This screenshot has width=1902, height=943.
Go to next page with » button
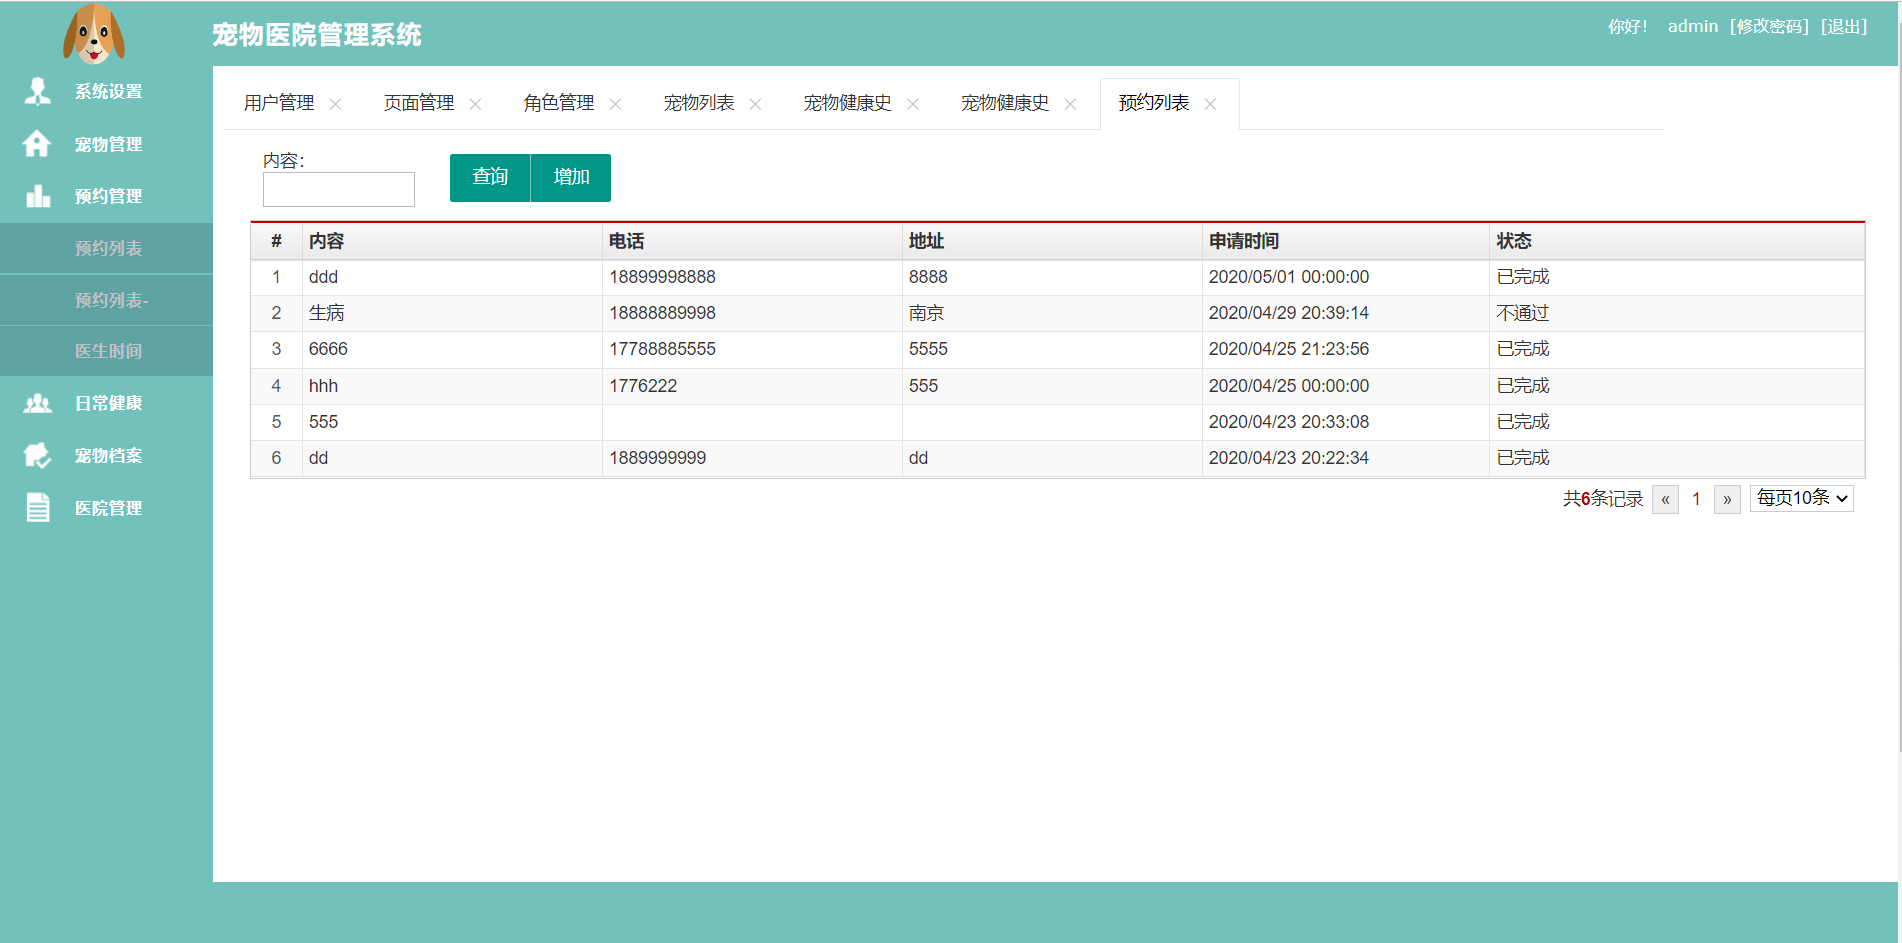(1727, 499)
